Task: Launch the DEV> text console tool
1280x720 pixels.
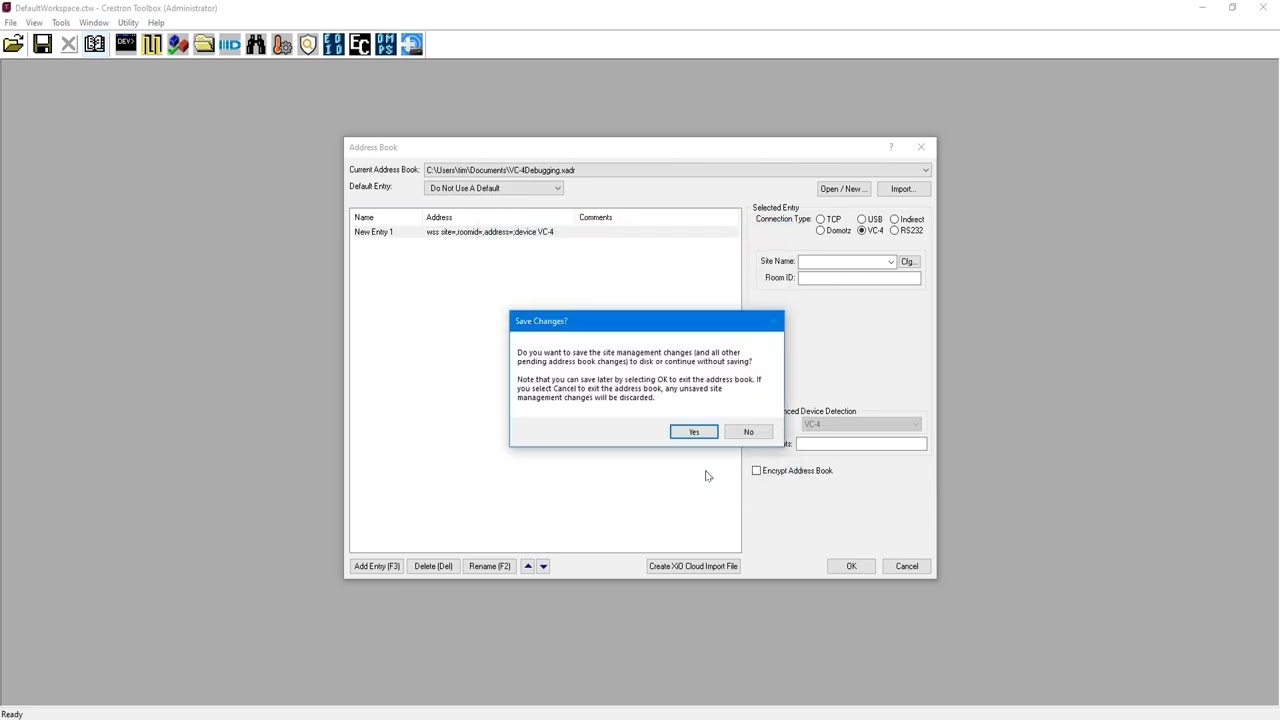Action: [x=126, y=44]
